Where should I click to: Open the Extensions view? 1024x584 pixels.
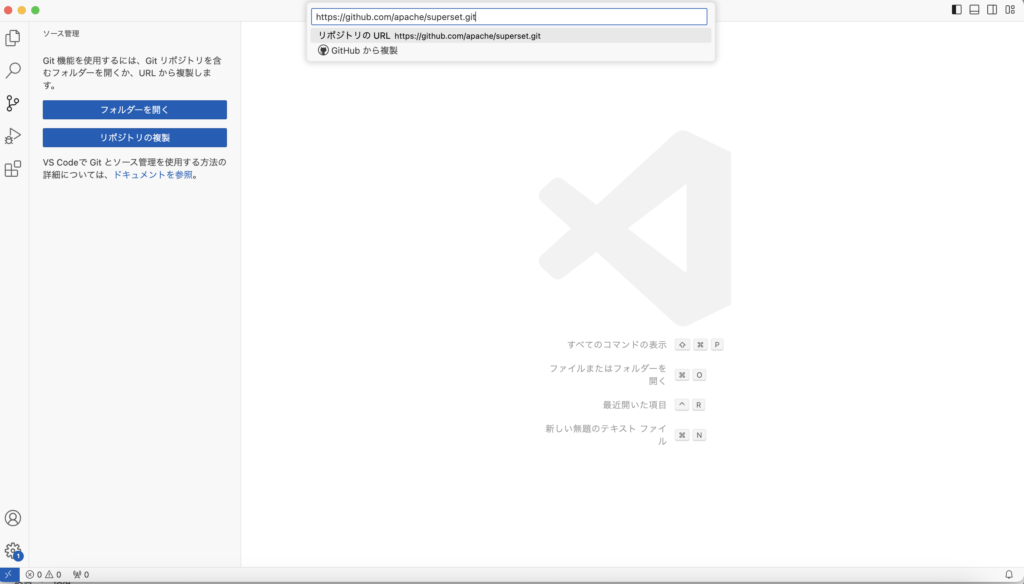click(13, 169)
